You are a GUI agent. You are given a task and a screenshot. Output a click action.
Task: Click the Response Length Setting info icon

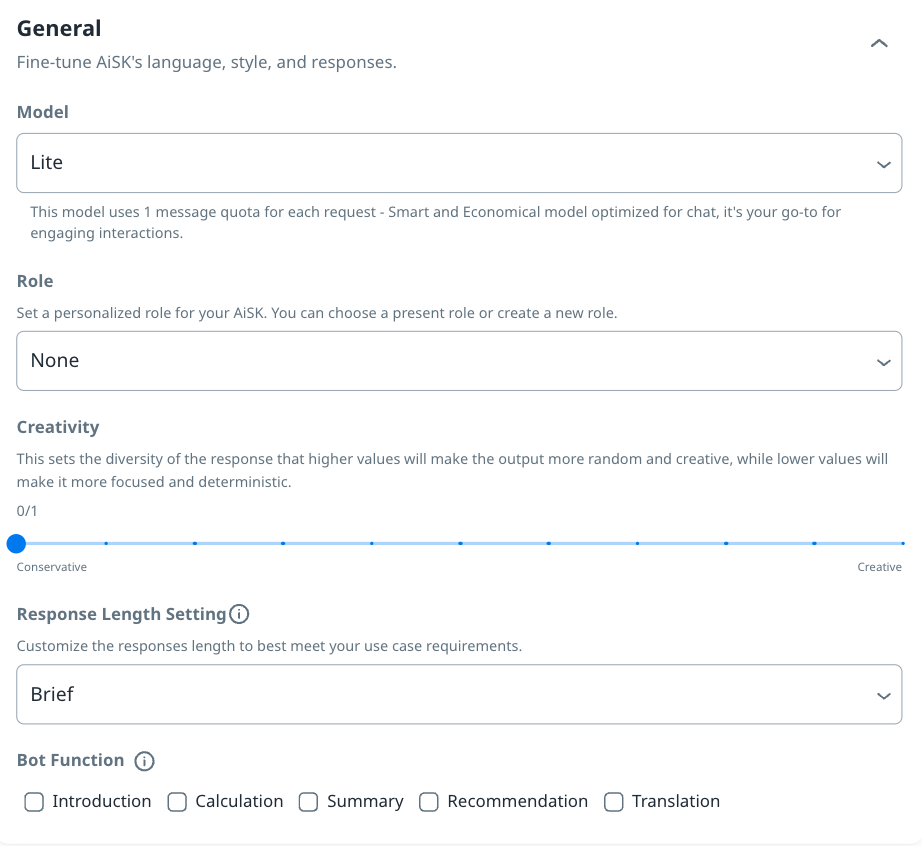point(239,614)
